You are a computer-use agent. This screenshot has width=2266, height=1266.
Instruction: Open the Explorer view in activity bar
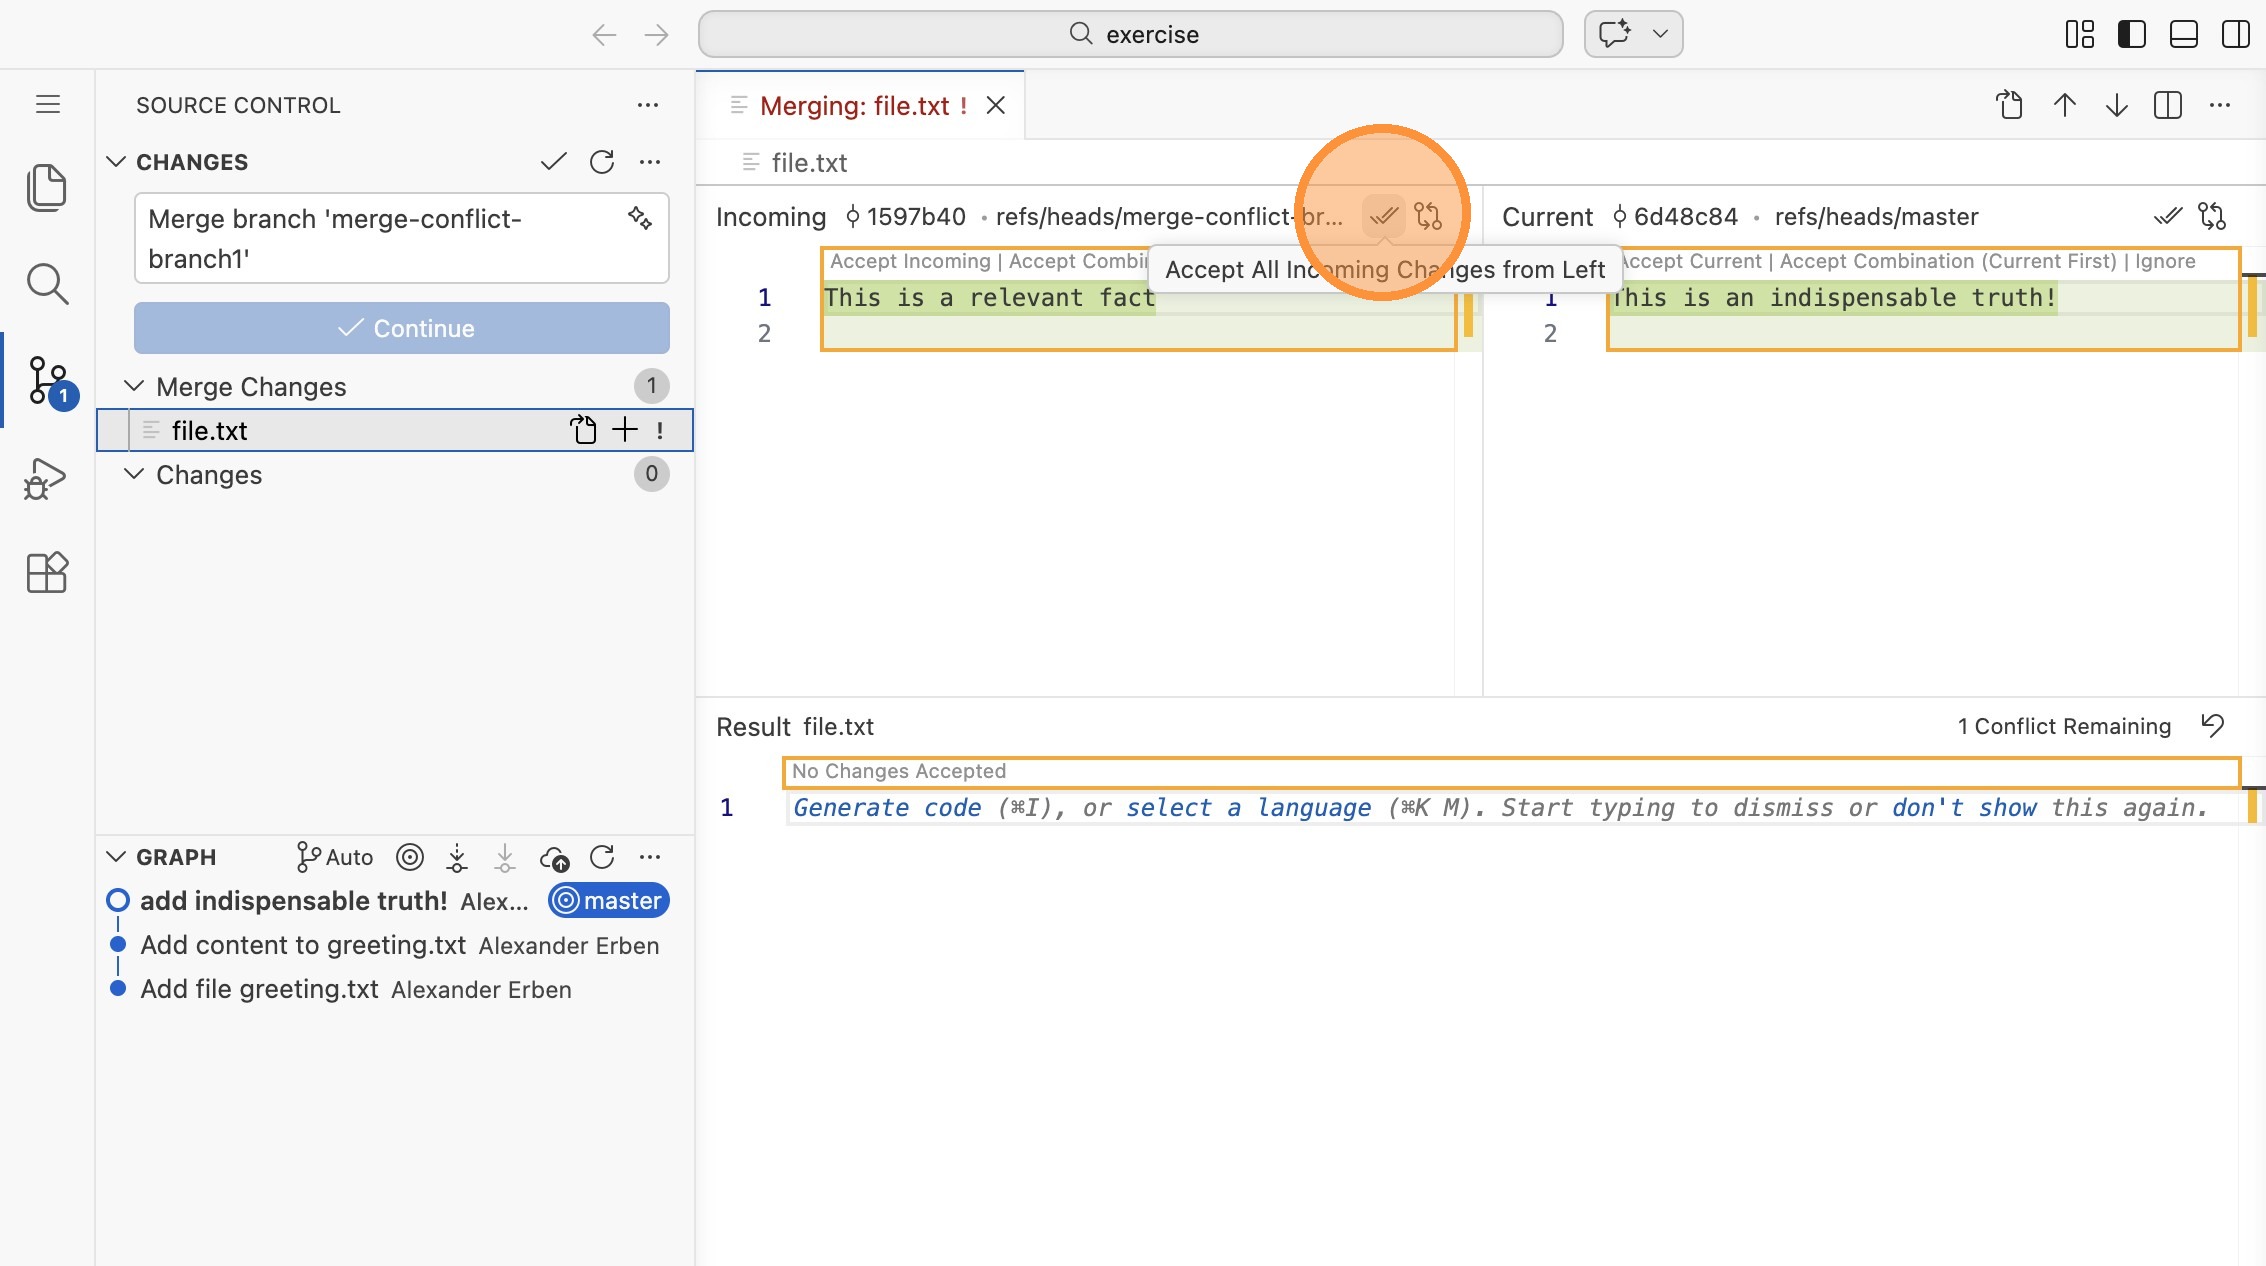click(x=46, y=188)
